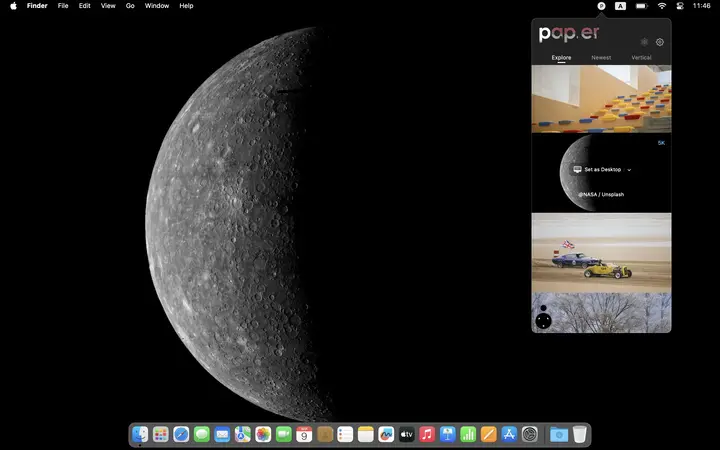The image size is (720, 450).
Task: Launch FaceTime from the Dock
Action: click(x=284, y=434)
